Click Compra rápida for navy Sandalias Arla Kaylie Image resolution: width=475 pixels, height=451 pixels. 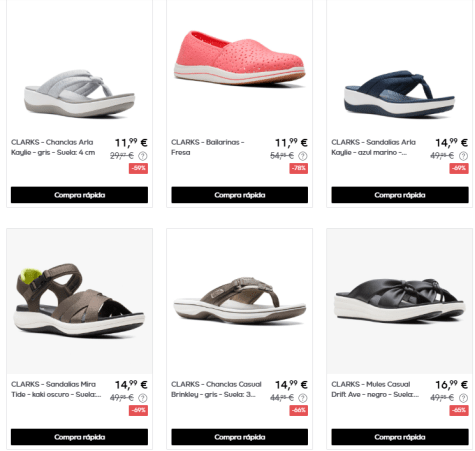400,195
